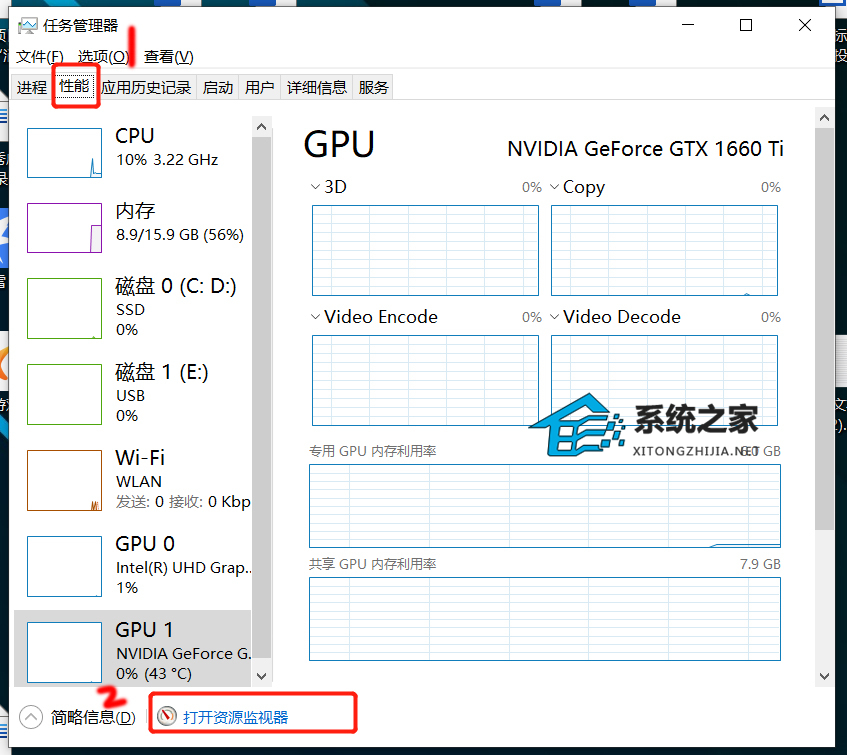Viewport: 847px width, 755px height.
Task: Select the GPU 0 graph thumbnail
Action: (64, 566)
